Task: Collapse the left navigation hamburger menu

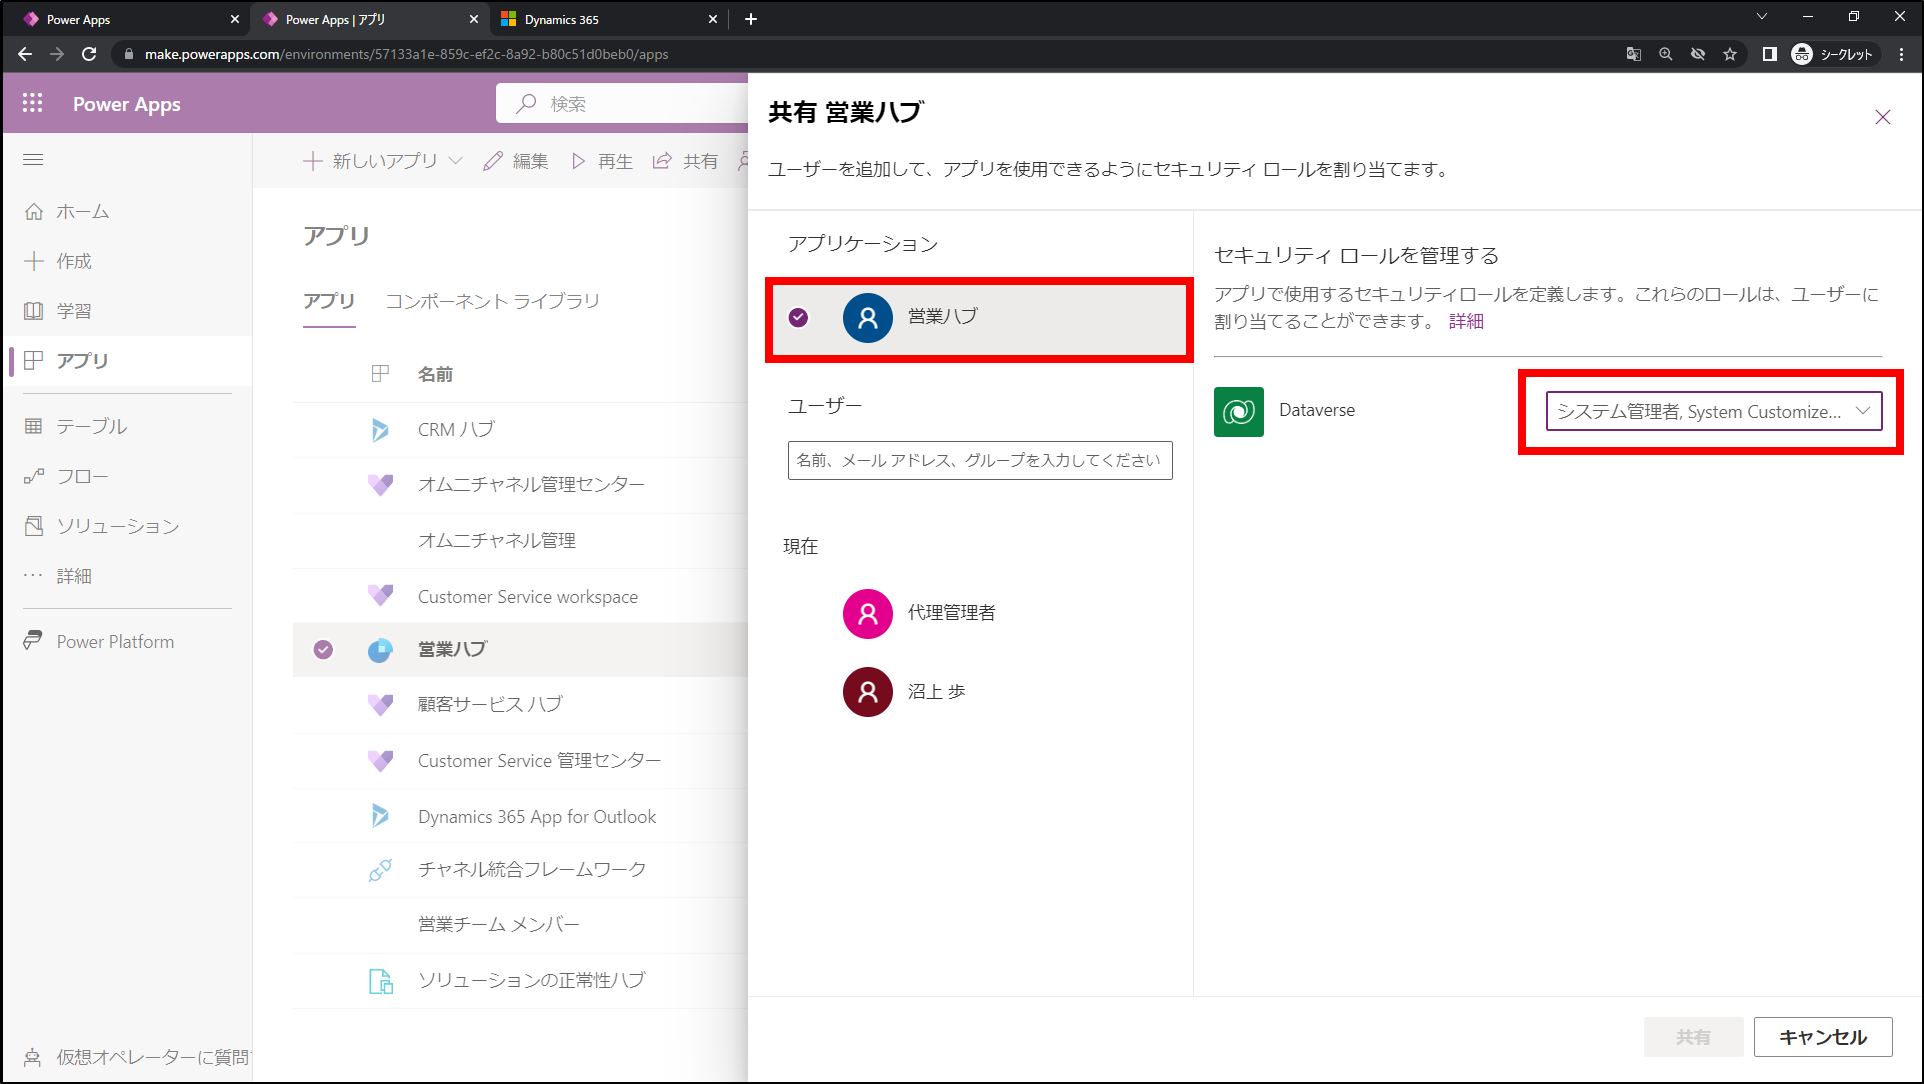Action: click(33, 160)
